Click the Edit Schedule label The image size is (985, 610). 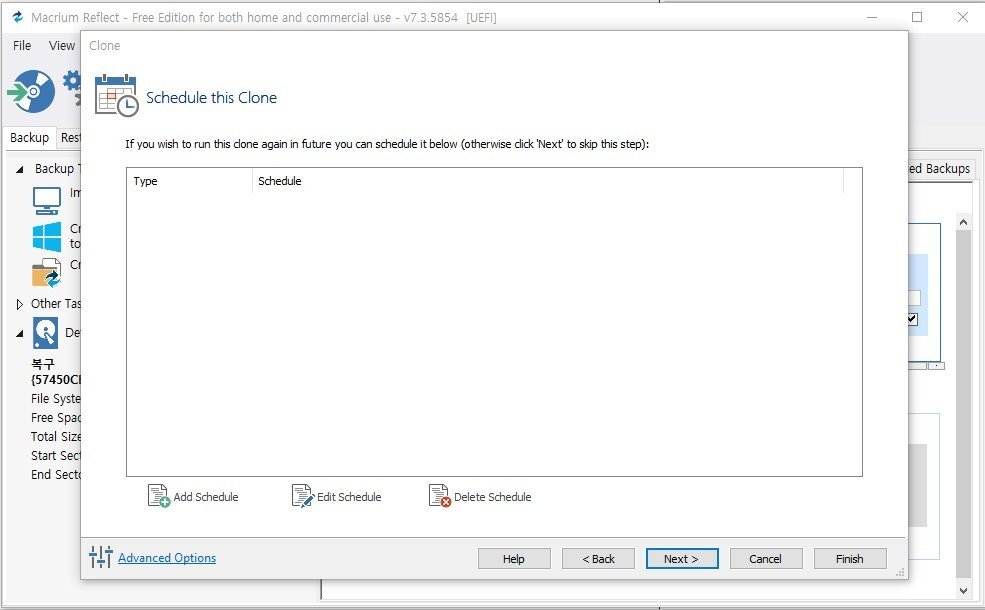pos(349,497)
